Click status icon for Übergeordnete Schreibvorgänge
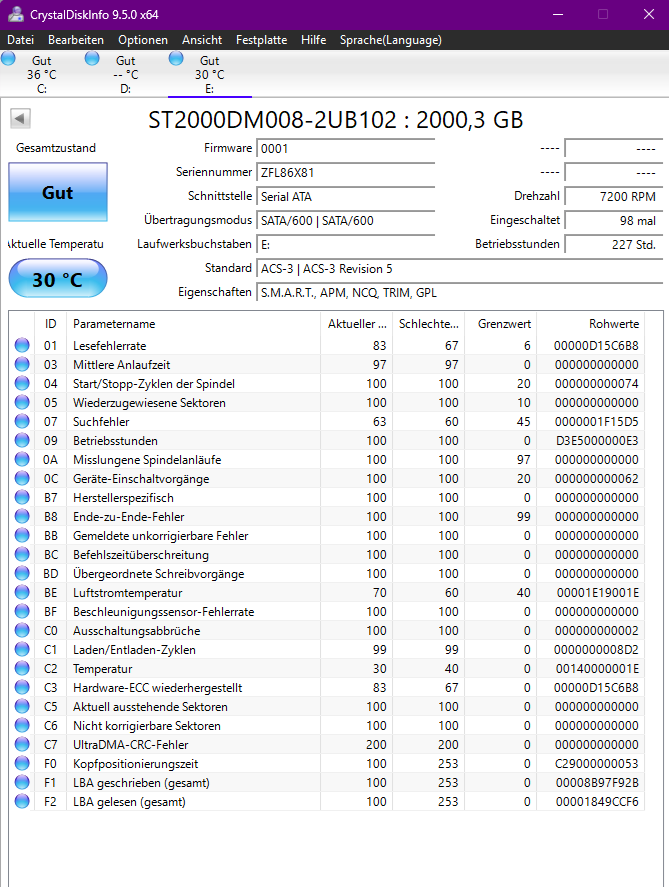Image resolution: width=669 pixels, height=887 pixels. pyautogui.click(x=22, y=573)
